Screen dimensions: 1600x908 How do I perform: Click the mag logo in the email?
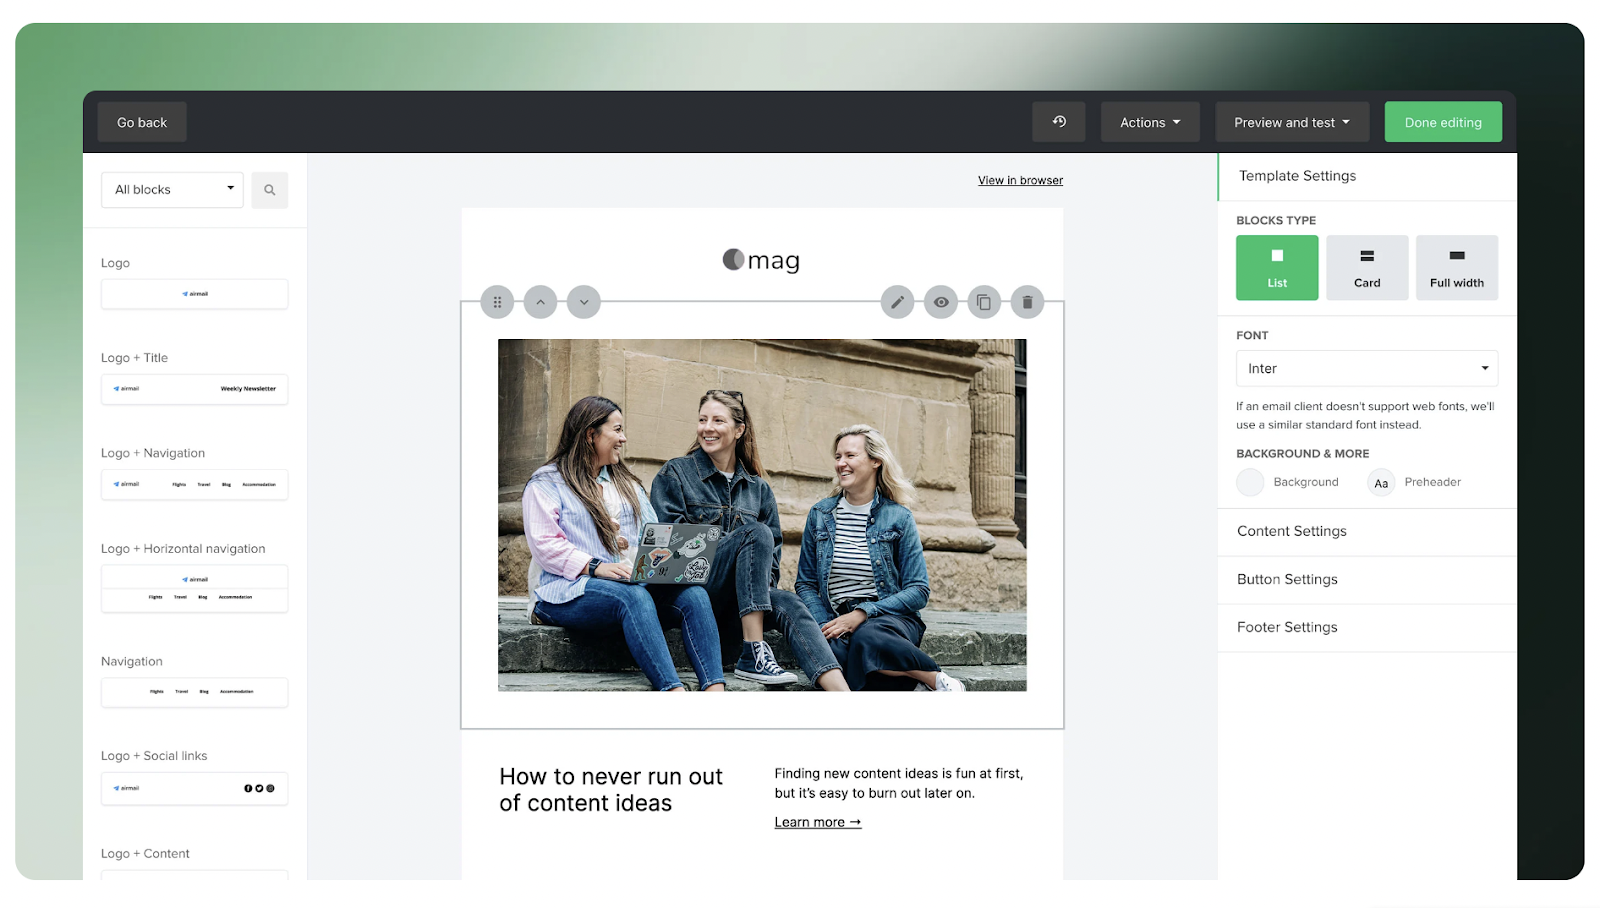point(761,260)
